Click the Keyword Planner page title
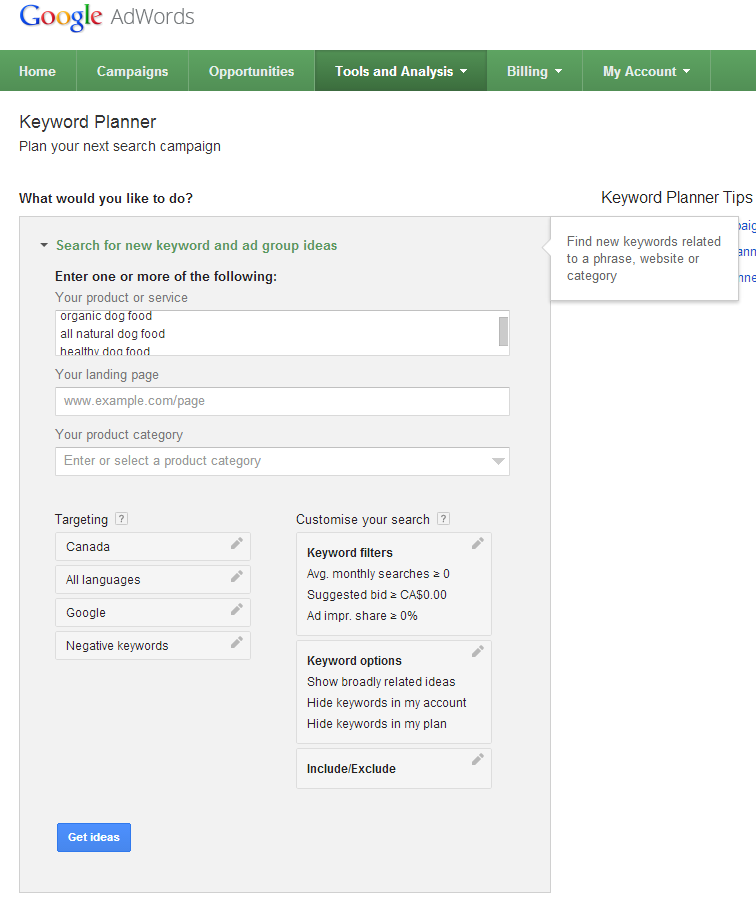 pyautogui.click(x=88, y=122)
